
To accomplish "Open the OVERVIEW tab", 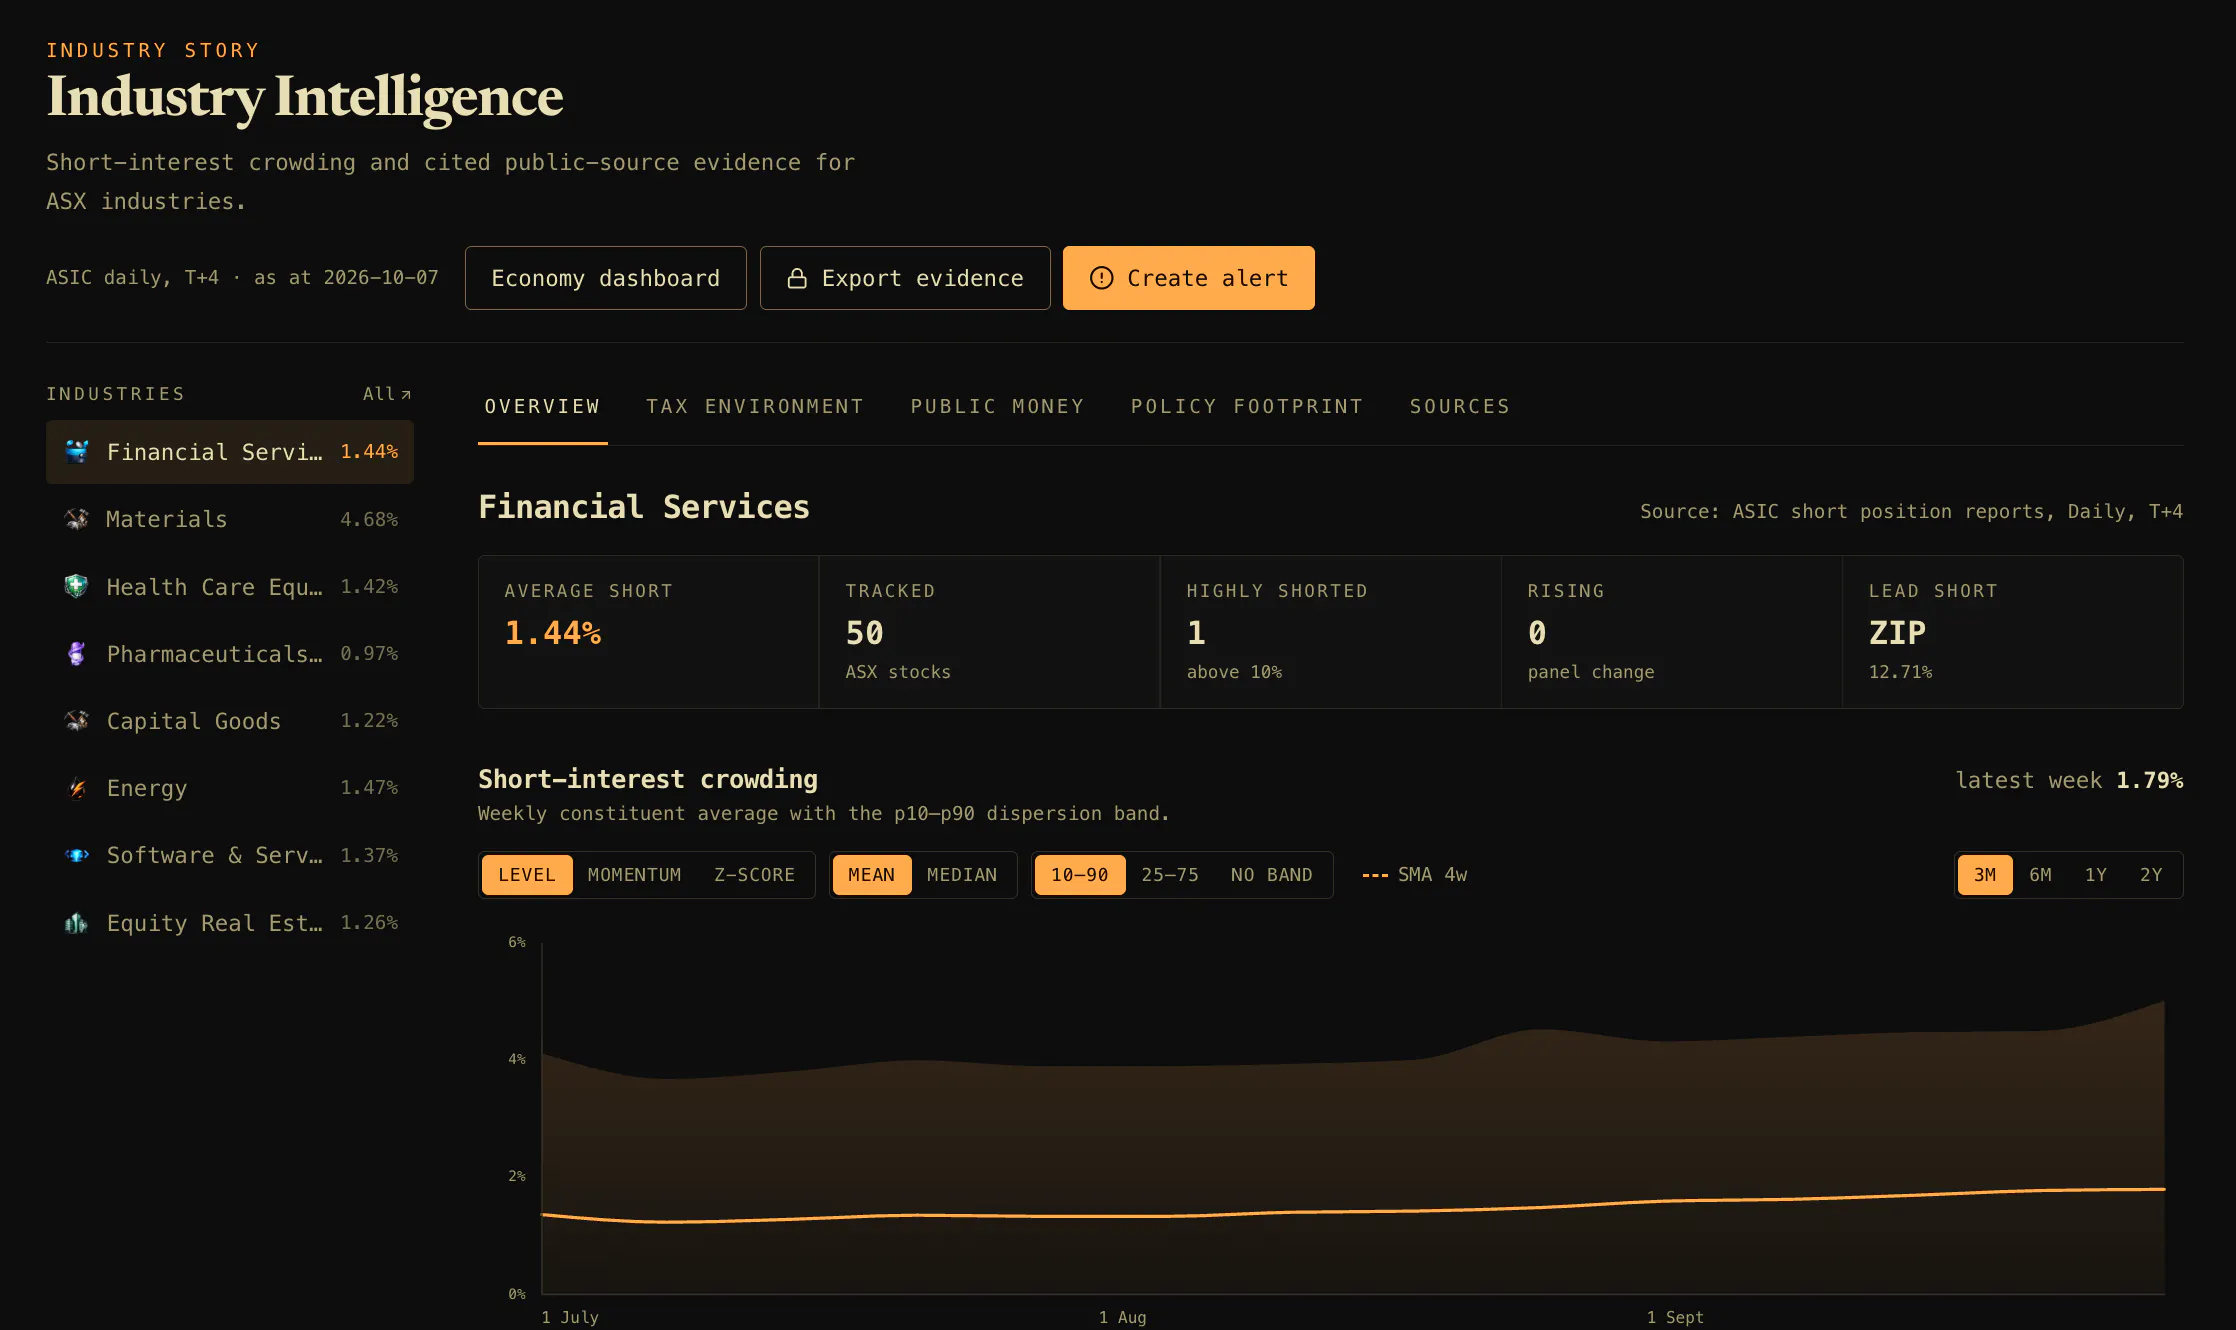I will (x=542, y=407).
